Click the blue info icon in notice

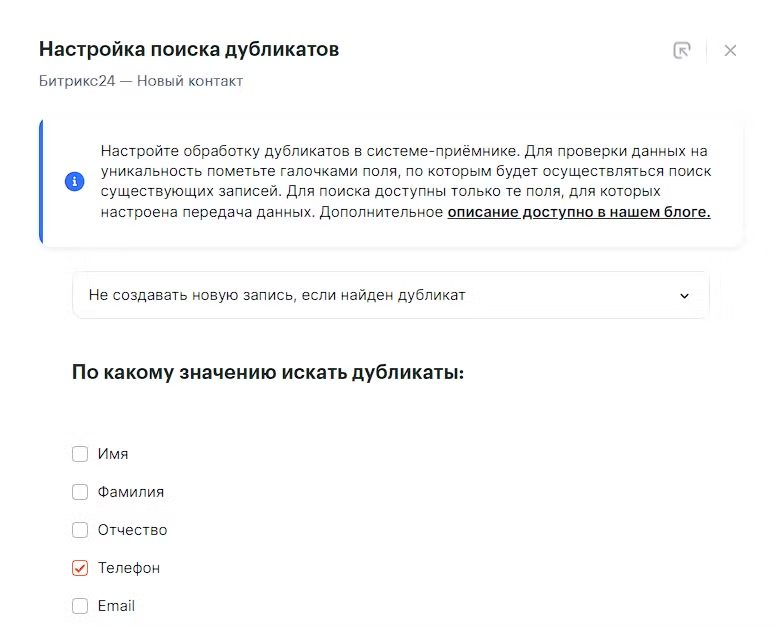74,182
